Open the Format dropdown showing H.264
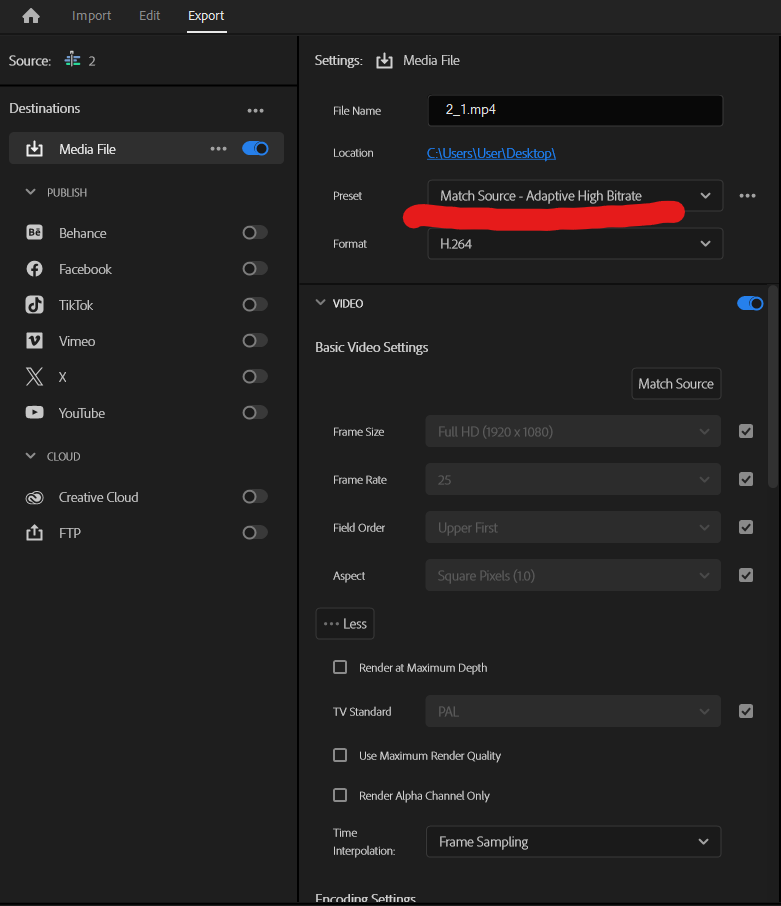This screenshot has width=781, height=906. pos(575,243)
